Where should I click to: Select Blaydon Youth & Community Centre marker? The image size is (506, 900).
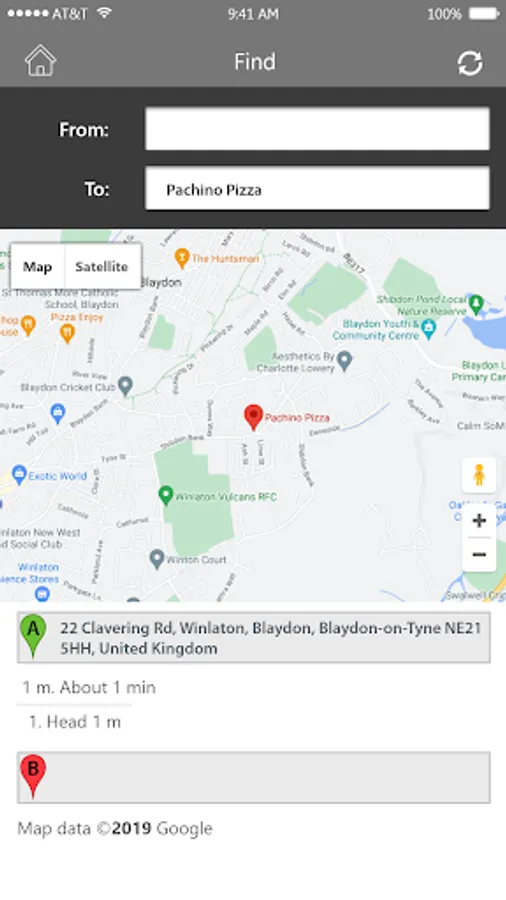(428, 328)
